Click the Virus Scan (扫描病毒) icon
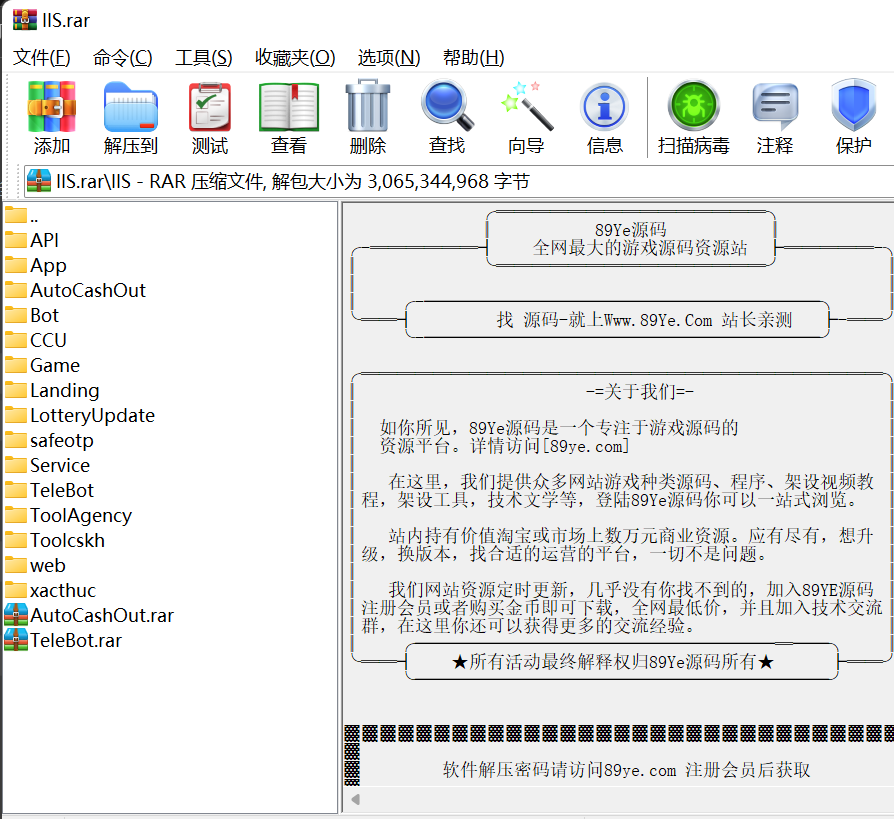This screenshot has width=894, height=819. click(x=693, y=108)
